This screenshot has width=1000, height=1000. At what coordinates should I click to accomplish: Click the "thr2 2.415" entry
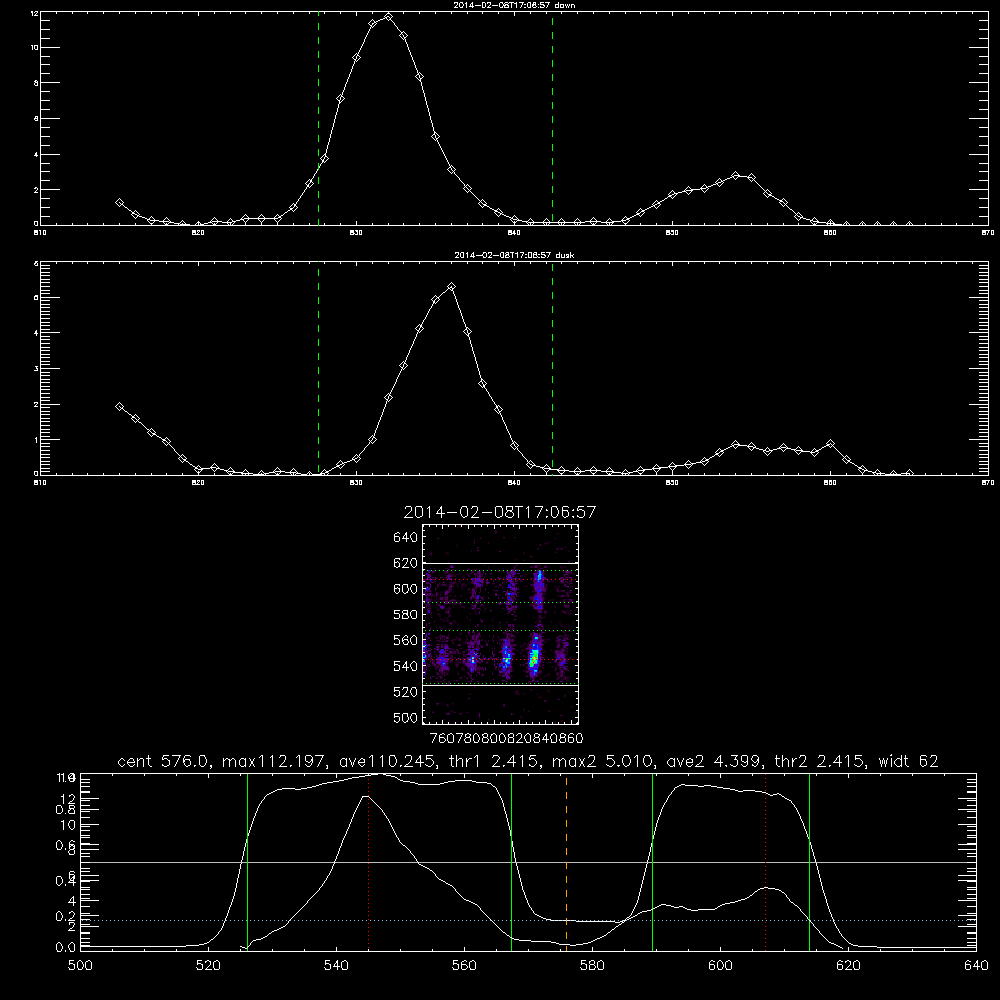(x=820, y=761)
